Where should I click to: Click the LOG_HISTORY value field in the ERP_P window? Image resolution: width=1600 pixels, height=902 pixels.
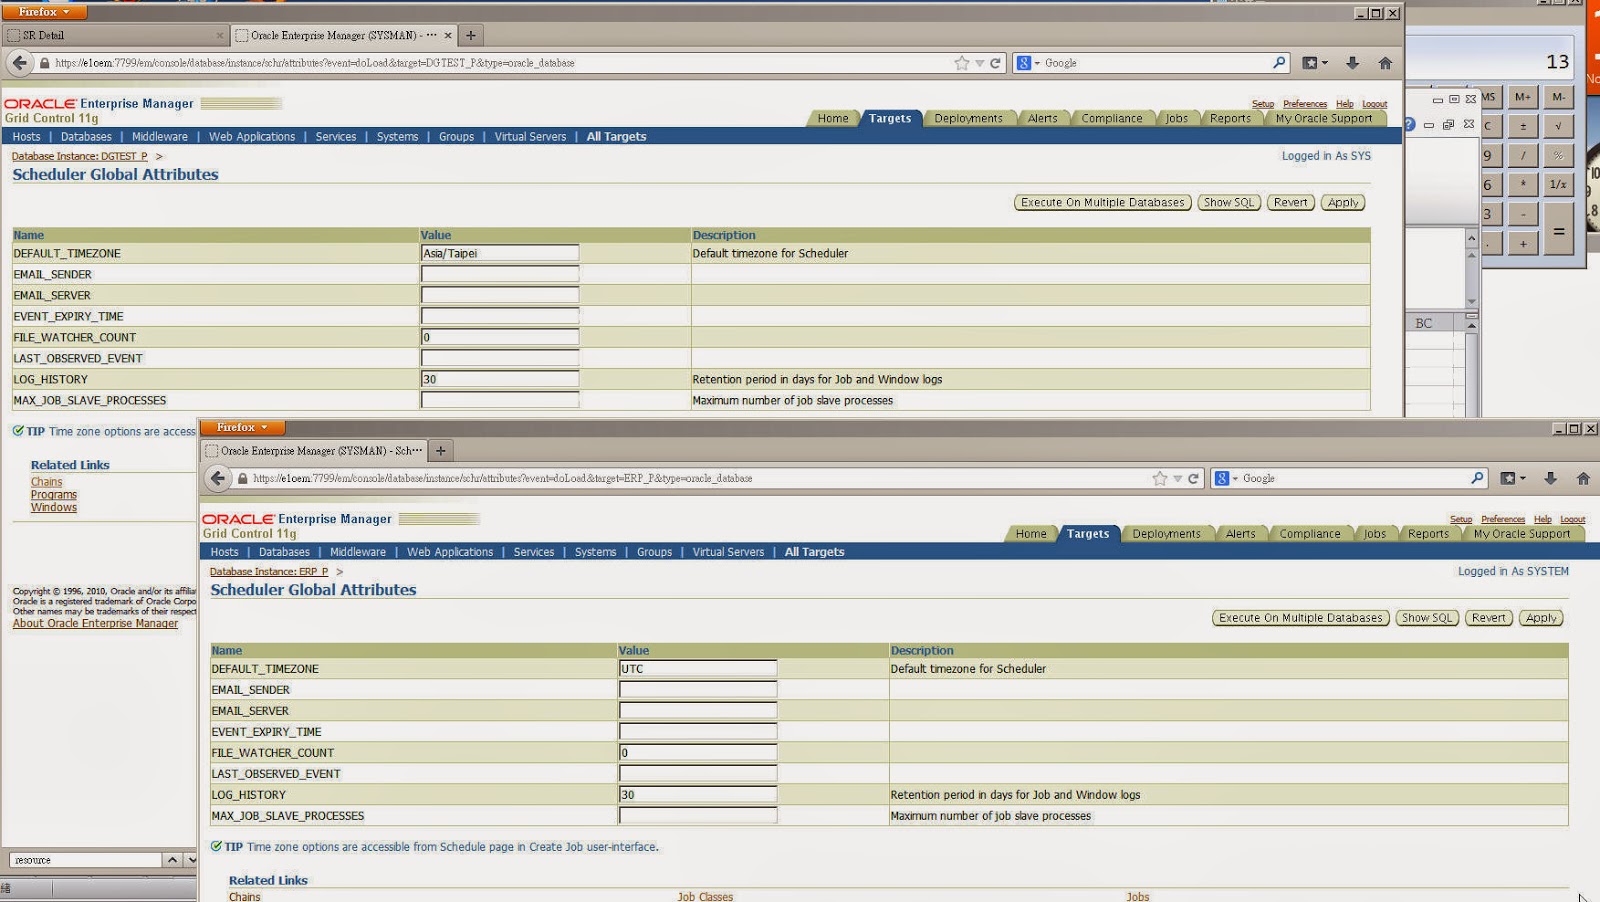pos(698,795)
